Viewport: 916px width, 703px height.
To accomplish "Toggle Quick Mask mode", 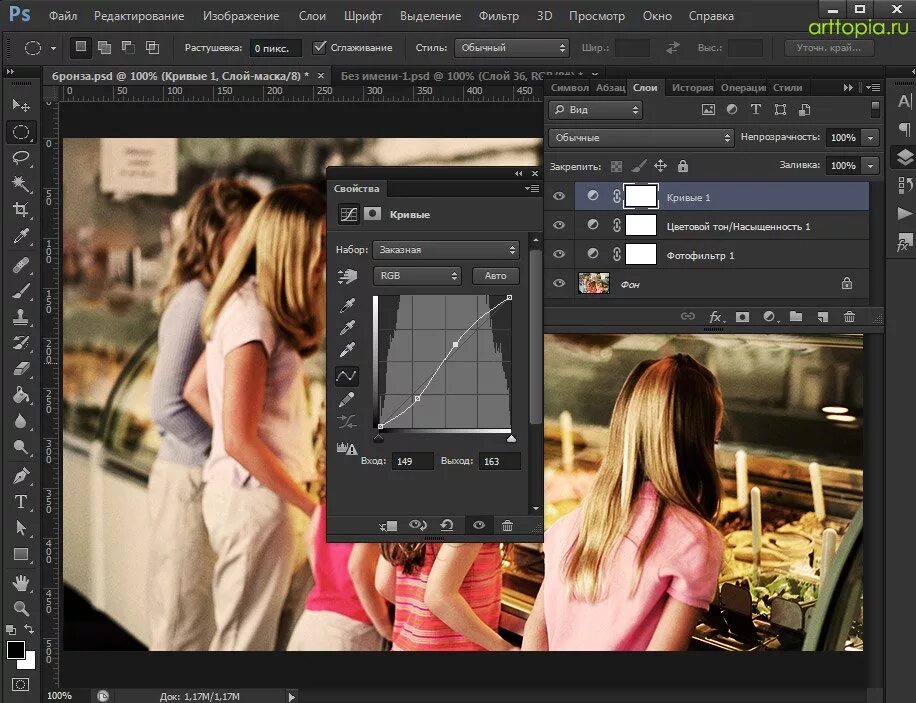I will pos(21,684).
